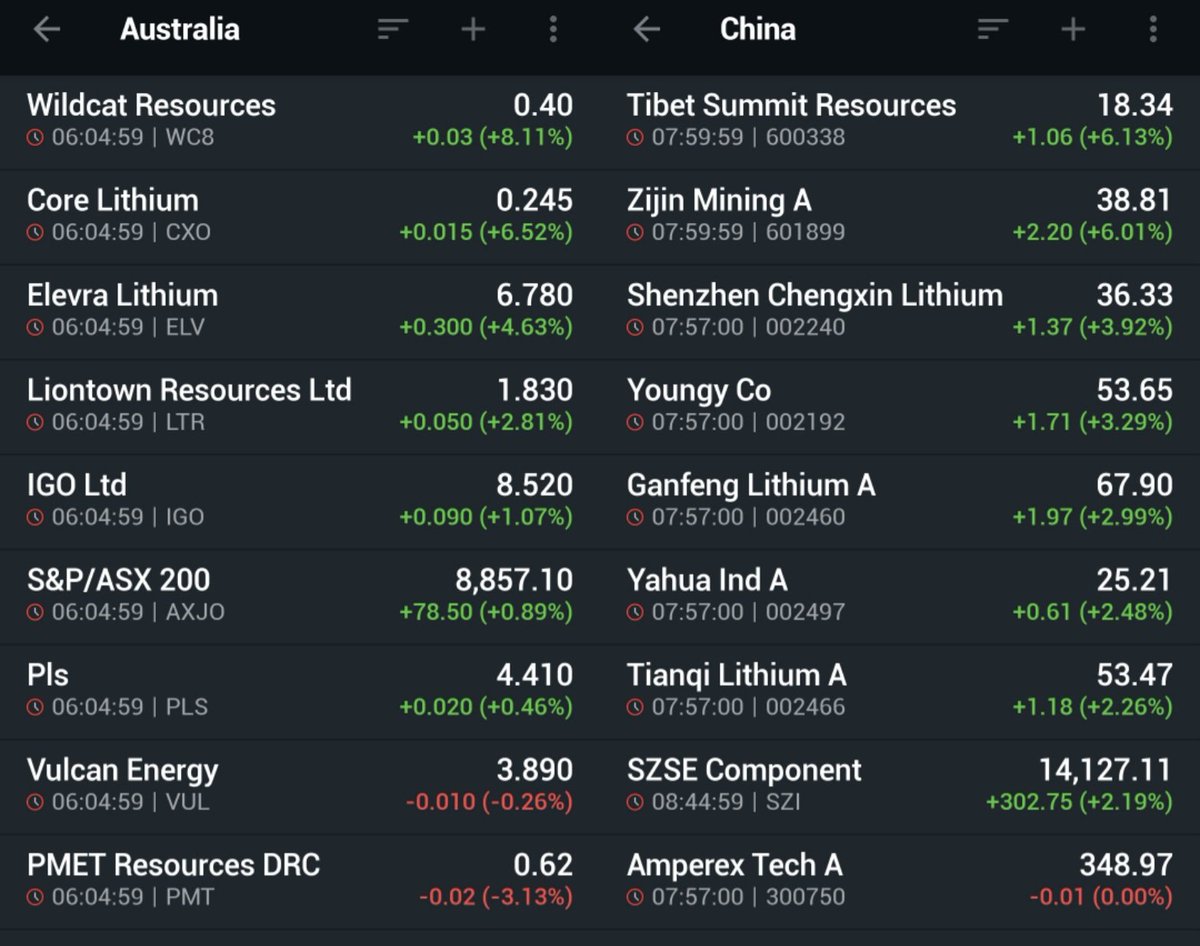The width and height of the screenshot is (1200, 946).
Task: Click Ganfeng Lithium price 67.90
Action: (x=1135, y=485)
